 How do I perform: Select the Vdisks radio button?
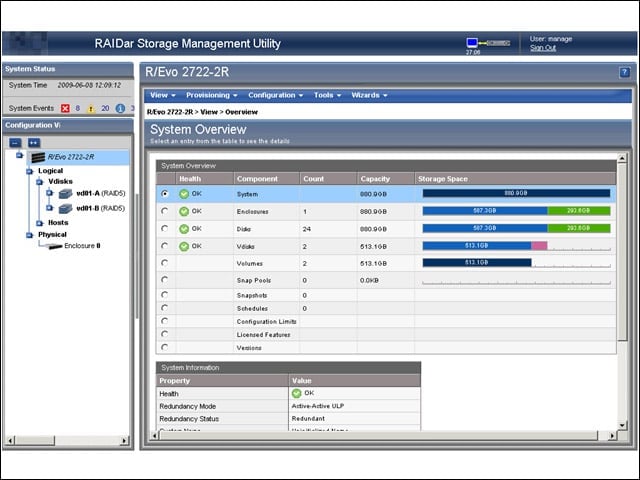pos(164,246)
